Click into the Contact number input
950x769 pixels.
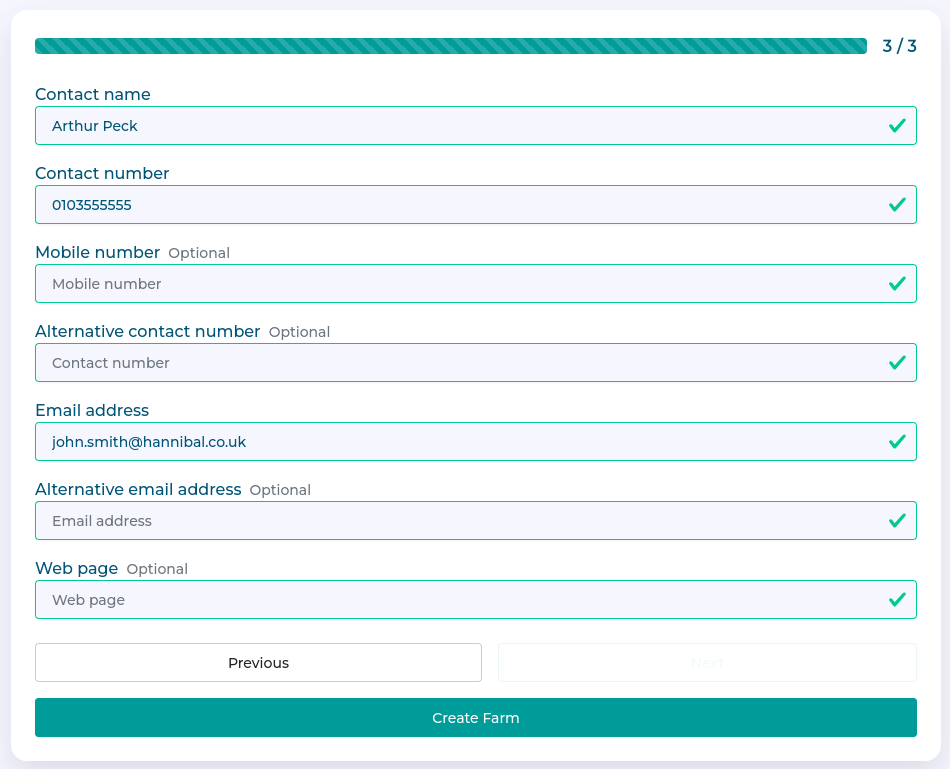tap(450, 205)
